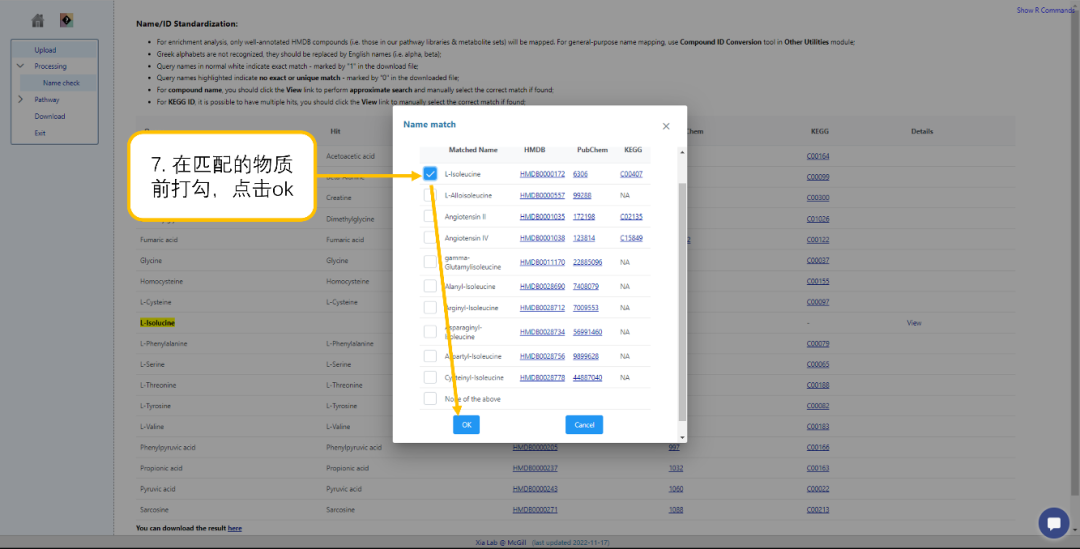Screen dimensions: 1080x549
Task: Open KEGG C00164 link in background table
Action: click(x=818, y=156)
